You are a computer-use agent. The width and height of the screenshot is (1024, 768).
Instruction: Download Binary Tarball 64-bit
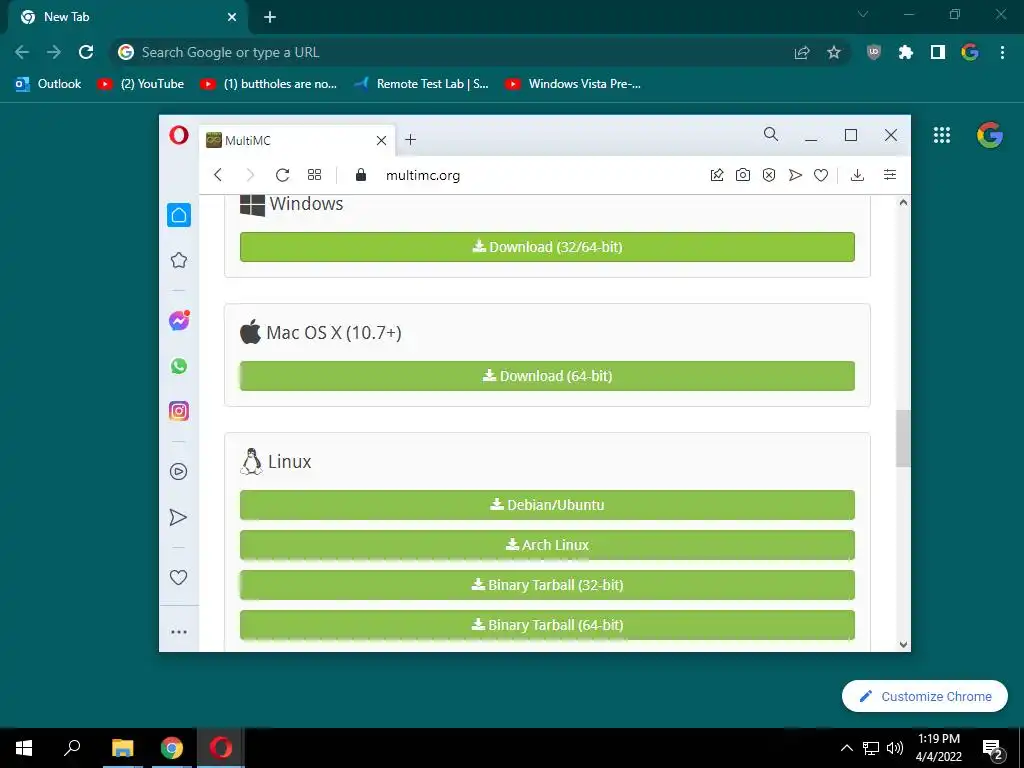[547, 625]
